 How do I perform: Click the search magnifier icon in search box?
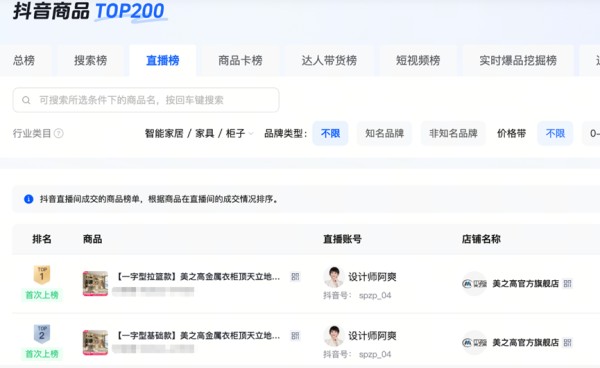pos(26,100)
